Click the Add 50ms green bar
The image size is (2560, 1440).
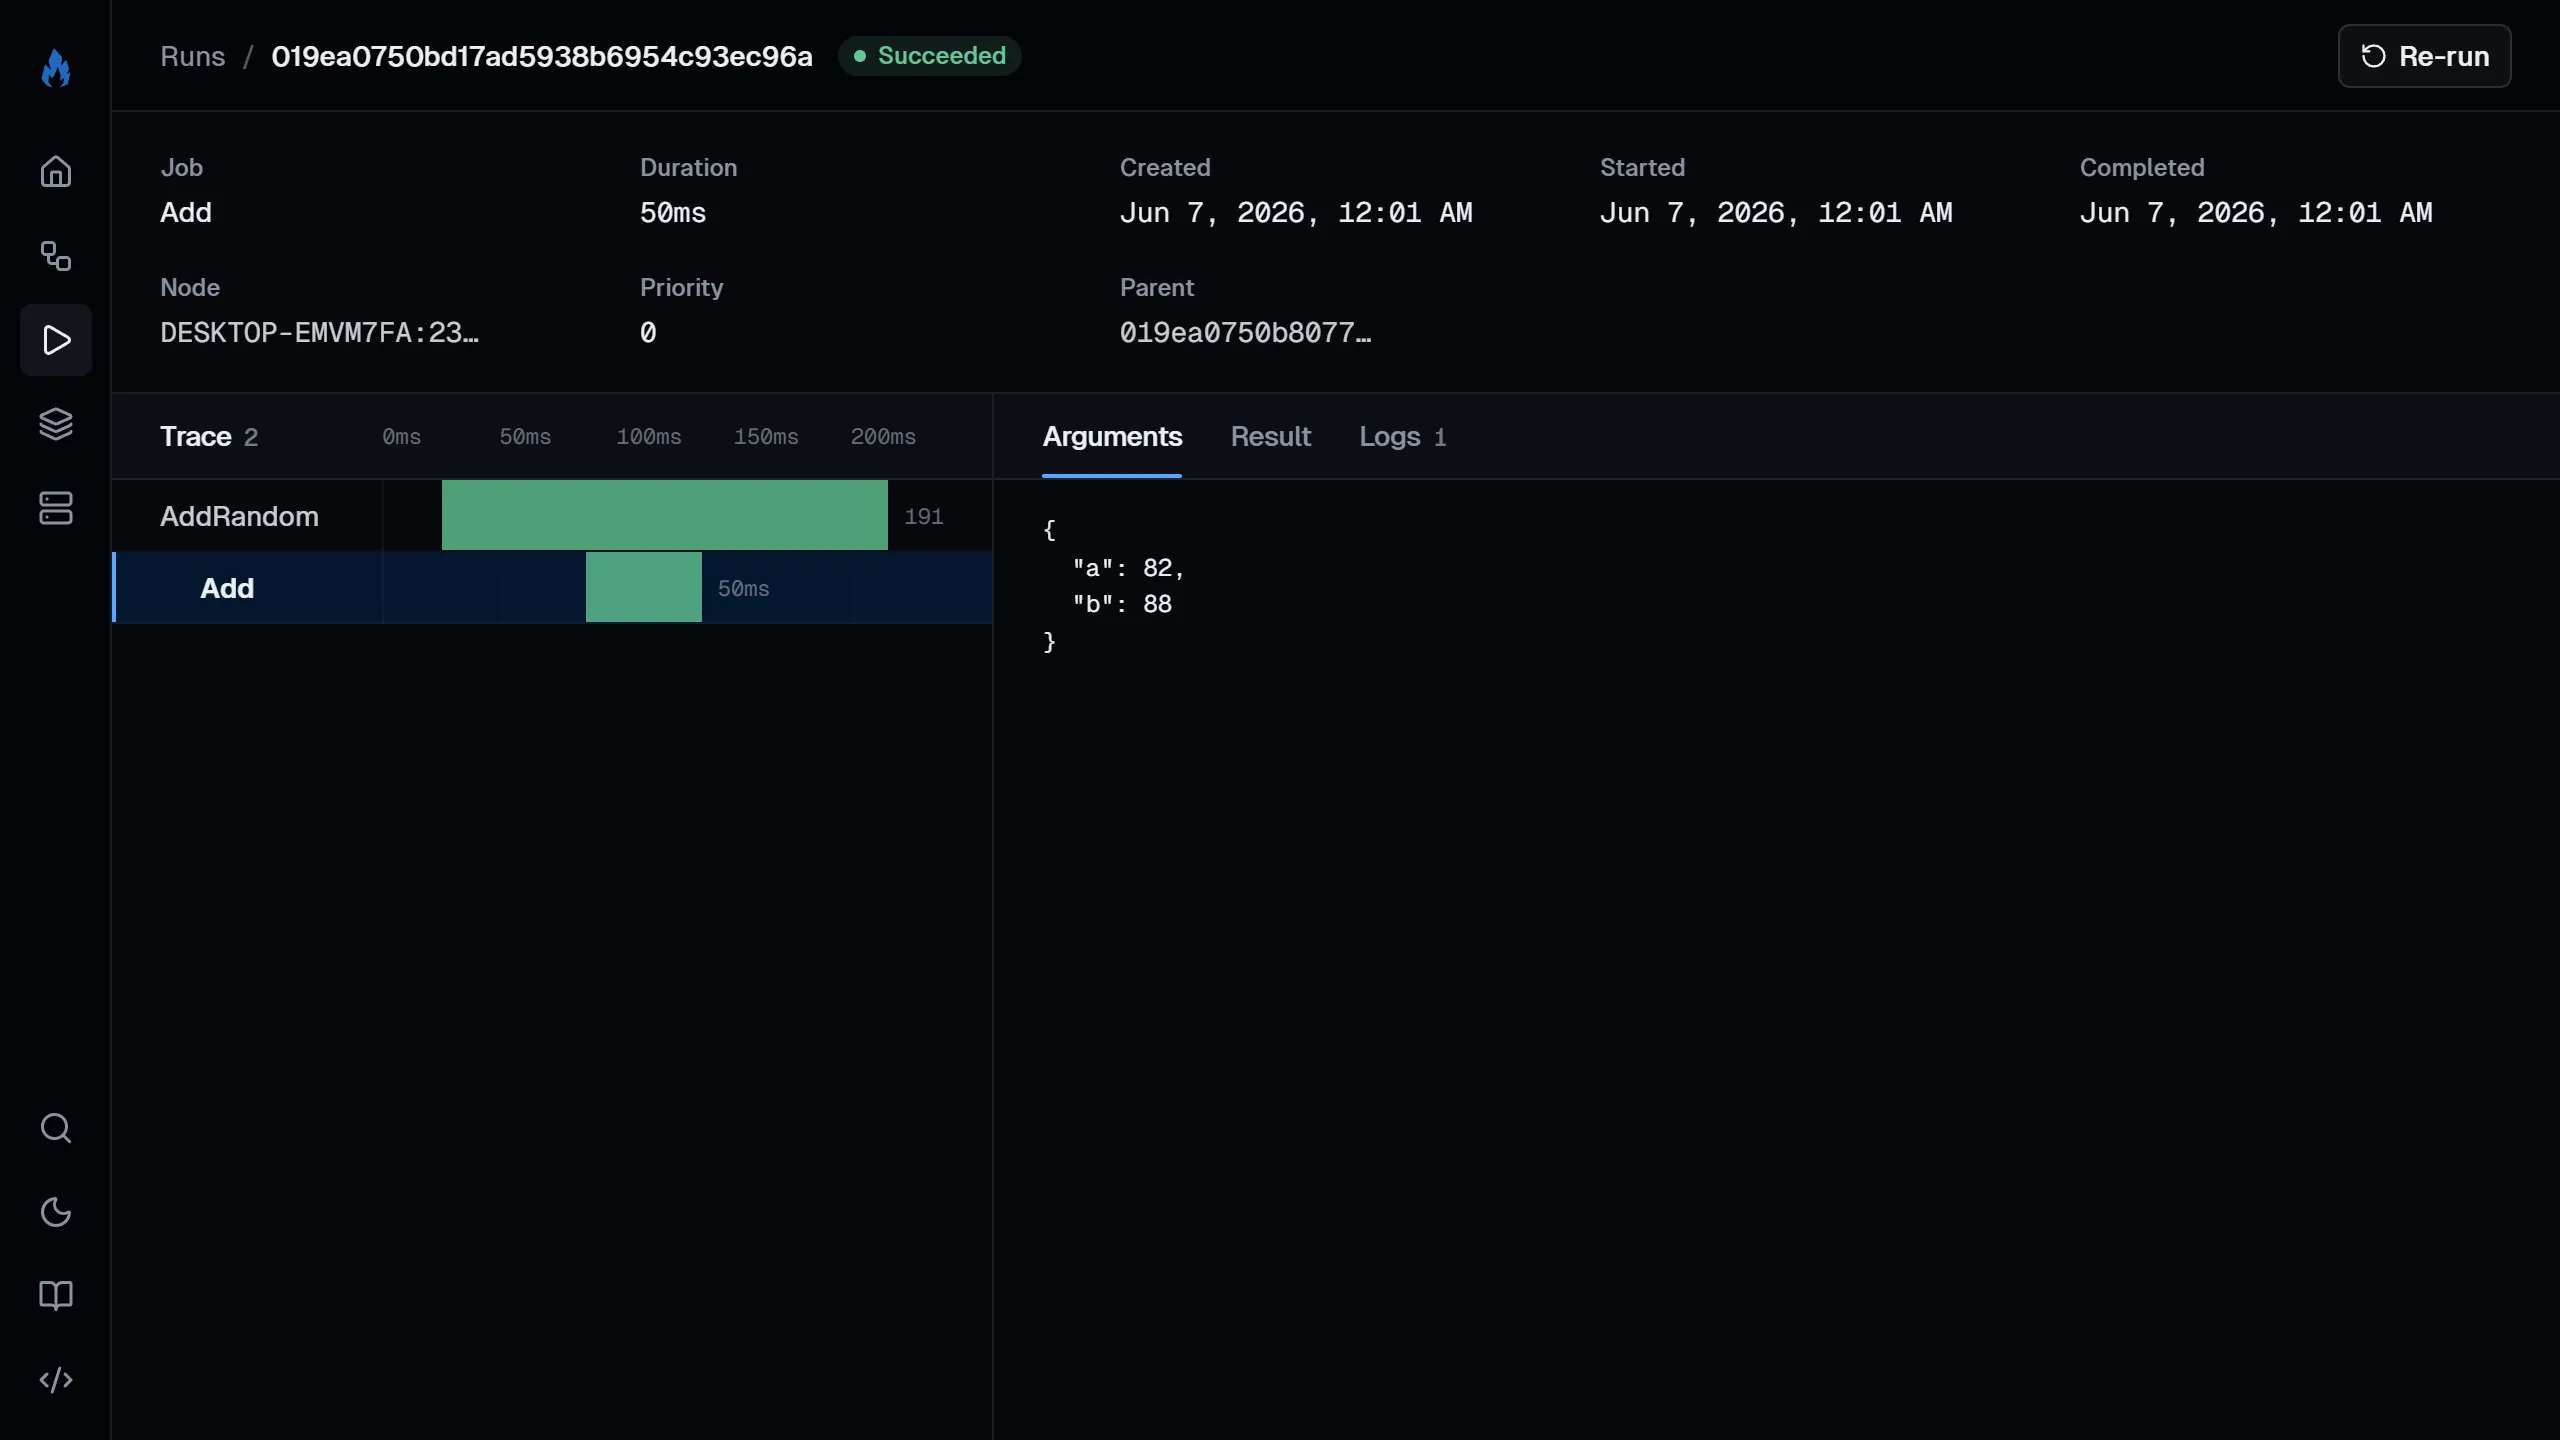(x=644, y=587)
